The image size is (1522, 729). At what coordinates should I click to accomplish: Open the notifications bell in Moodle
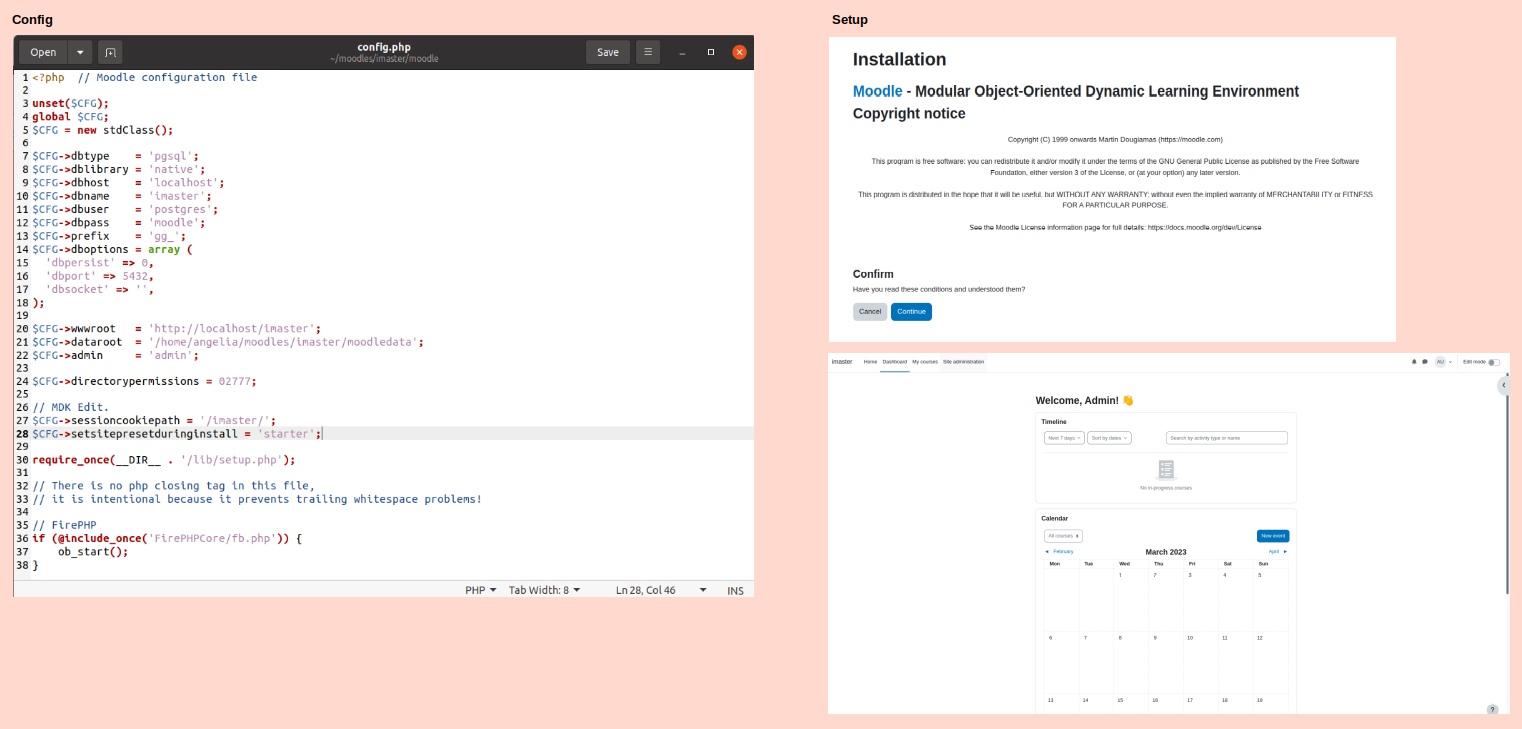coord(1414,362)
